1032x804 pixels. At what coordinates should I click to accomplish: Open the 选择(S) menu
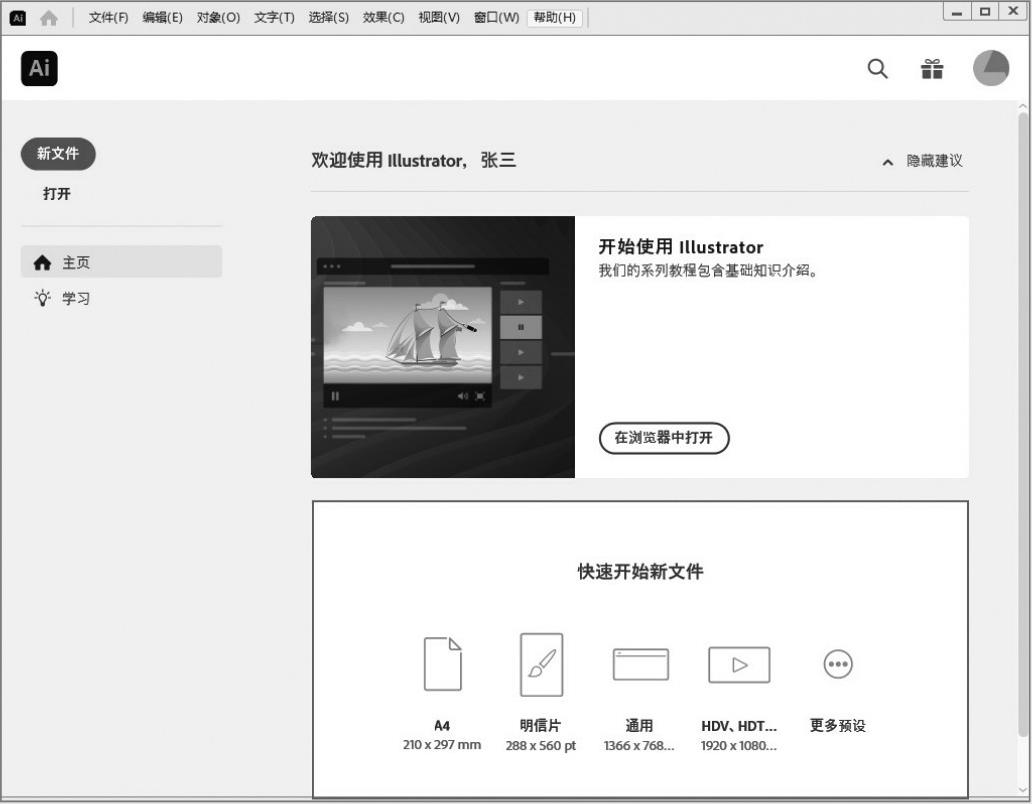(328, 18)
